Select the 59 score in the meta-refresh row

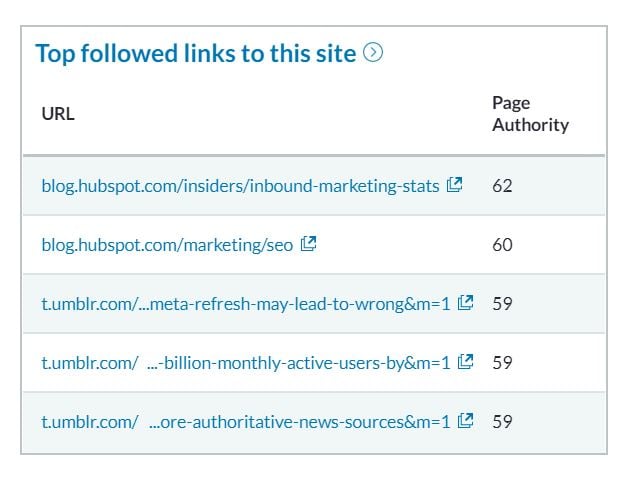pyautogui.click(x=502, y=303)
